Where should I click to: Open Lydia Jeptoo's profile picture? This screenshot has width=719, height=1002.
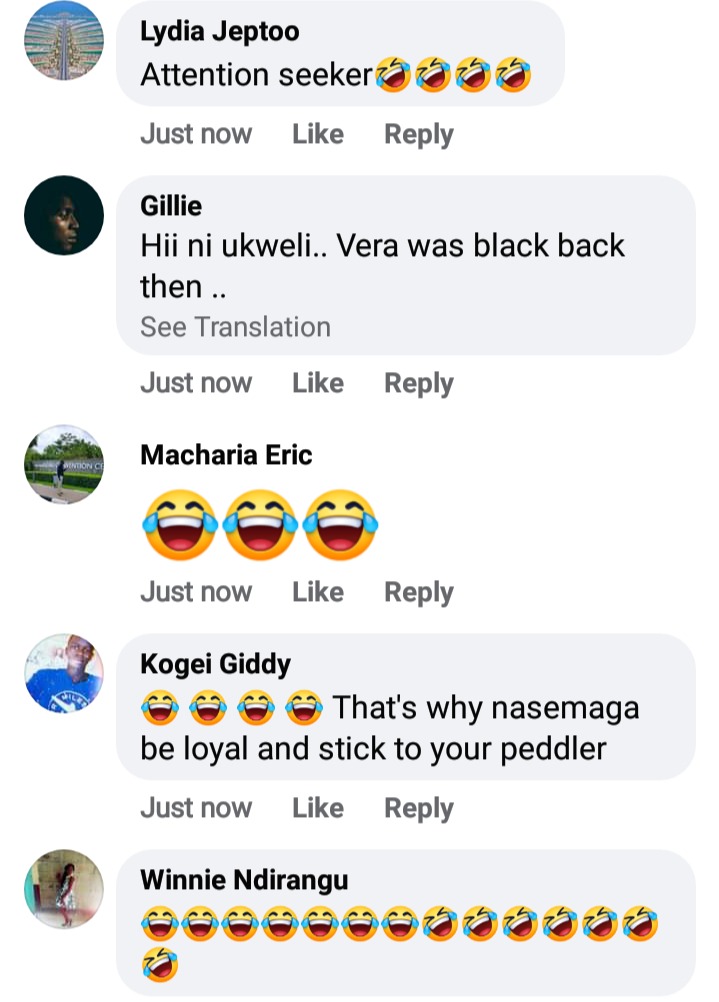pyautogui.click(x=64, y=40)
